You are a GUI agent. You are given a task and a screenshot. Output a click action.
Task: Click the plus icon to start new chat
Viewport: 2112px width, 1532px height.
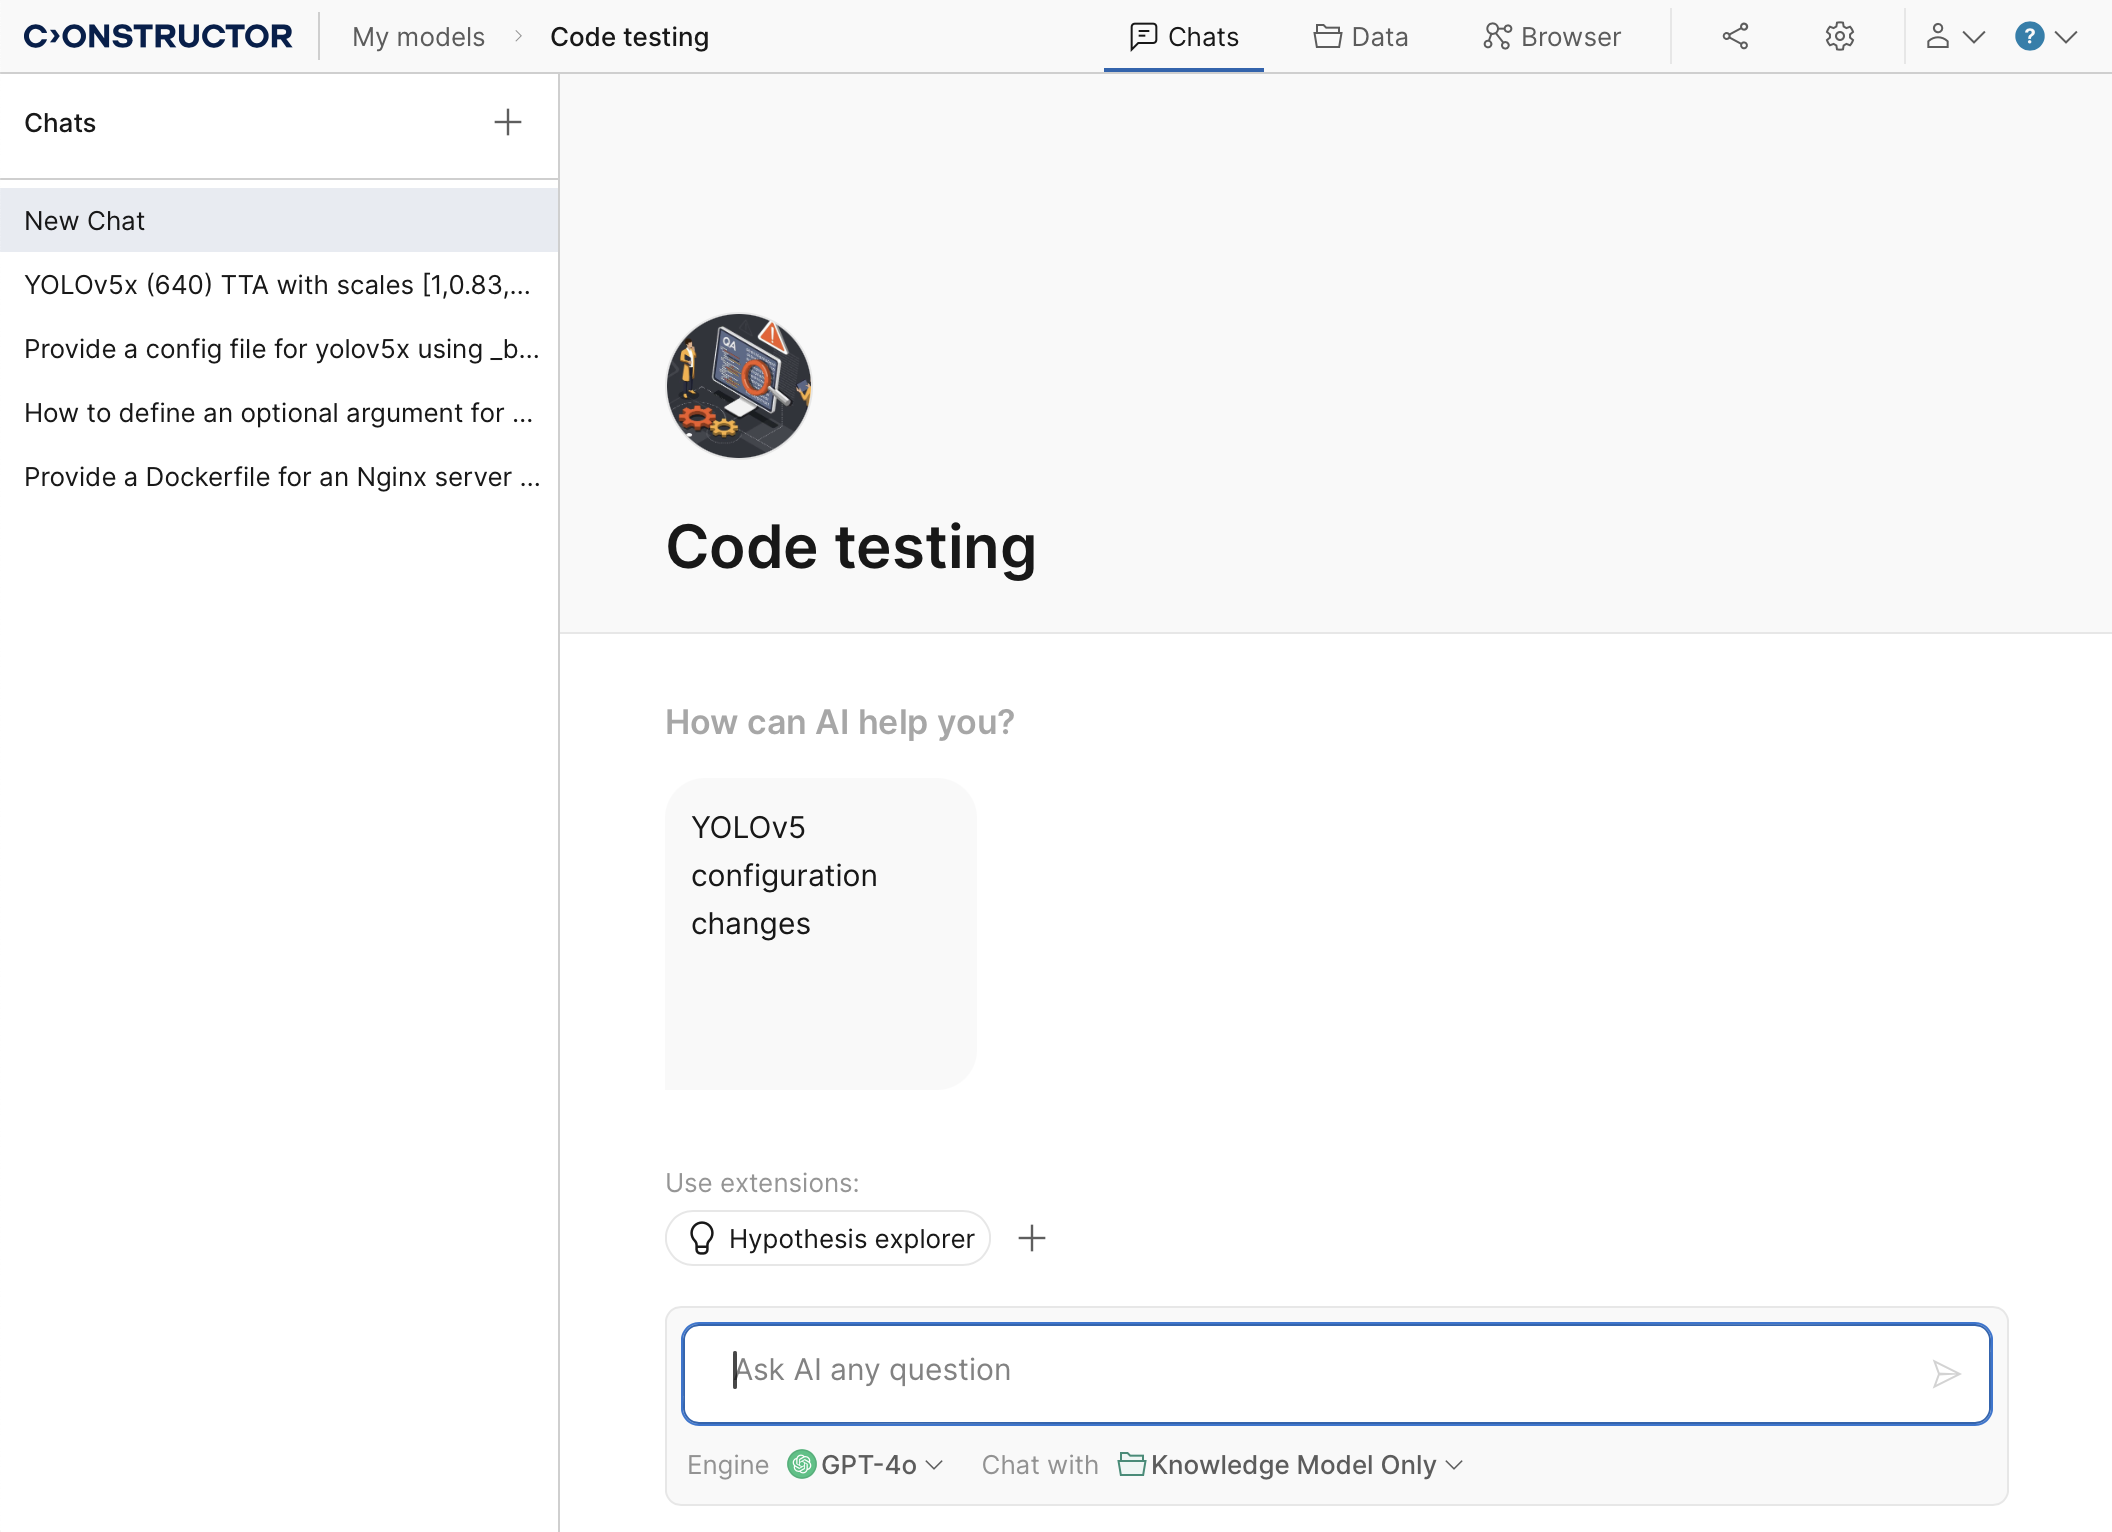508,122
